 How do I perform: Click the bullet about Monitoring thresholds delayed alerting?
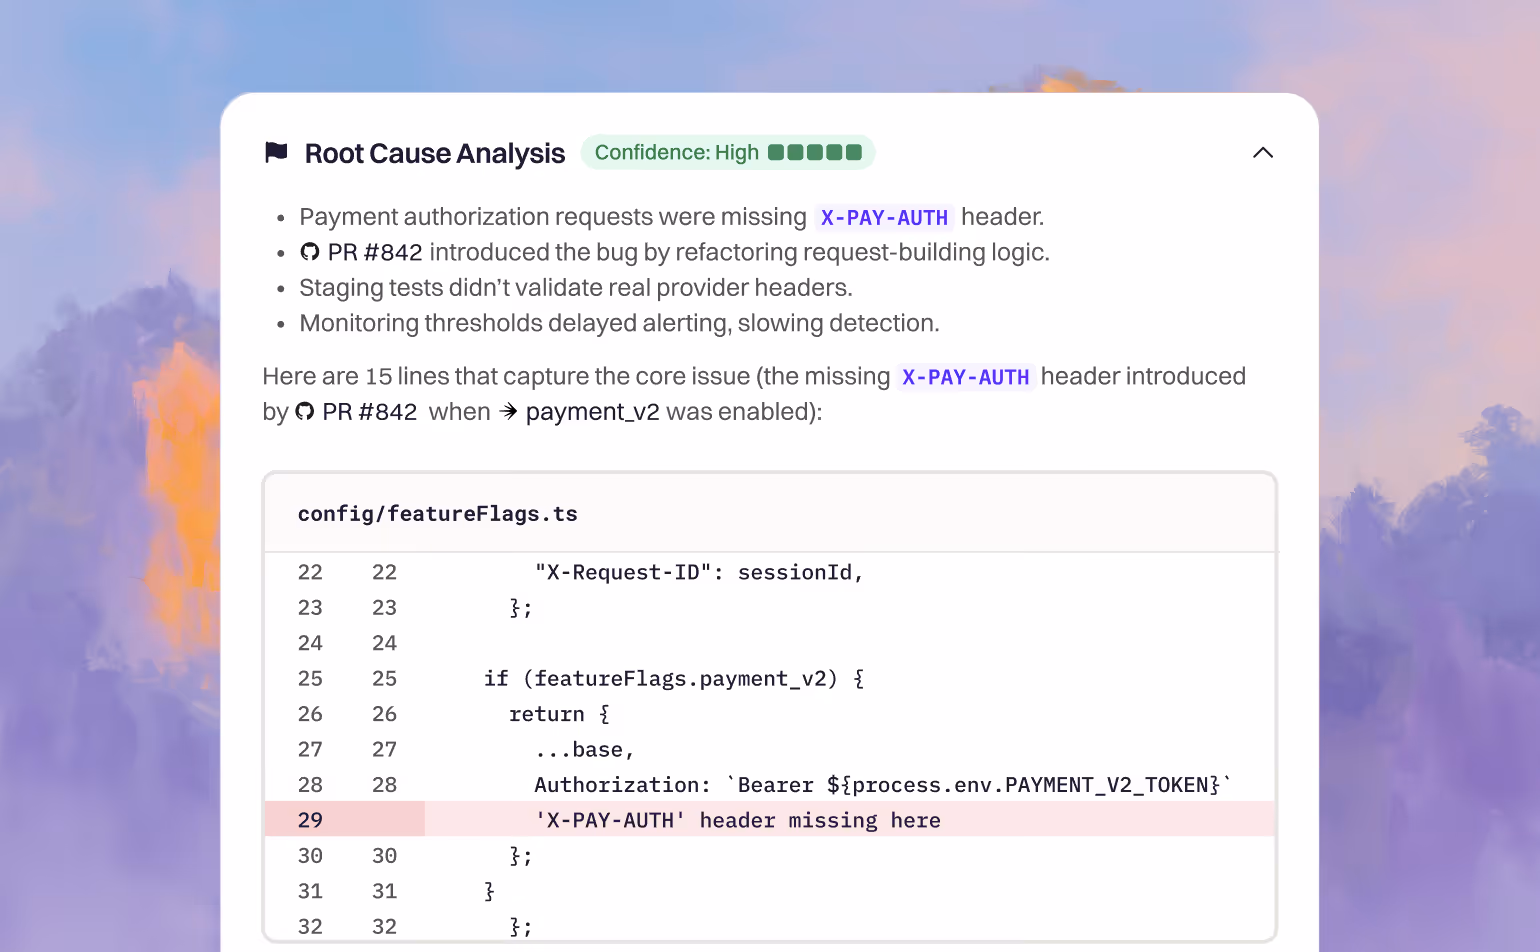[x=619, y=323]
